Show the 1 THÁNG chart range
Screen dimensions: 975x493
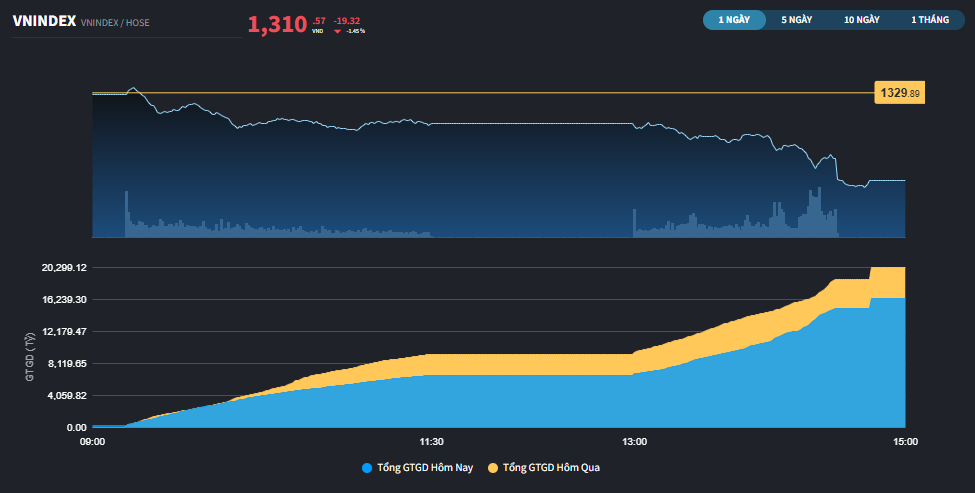[x=929, y=19]
